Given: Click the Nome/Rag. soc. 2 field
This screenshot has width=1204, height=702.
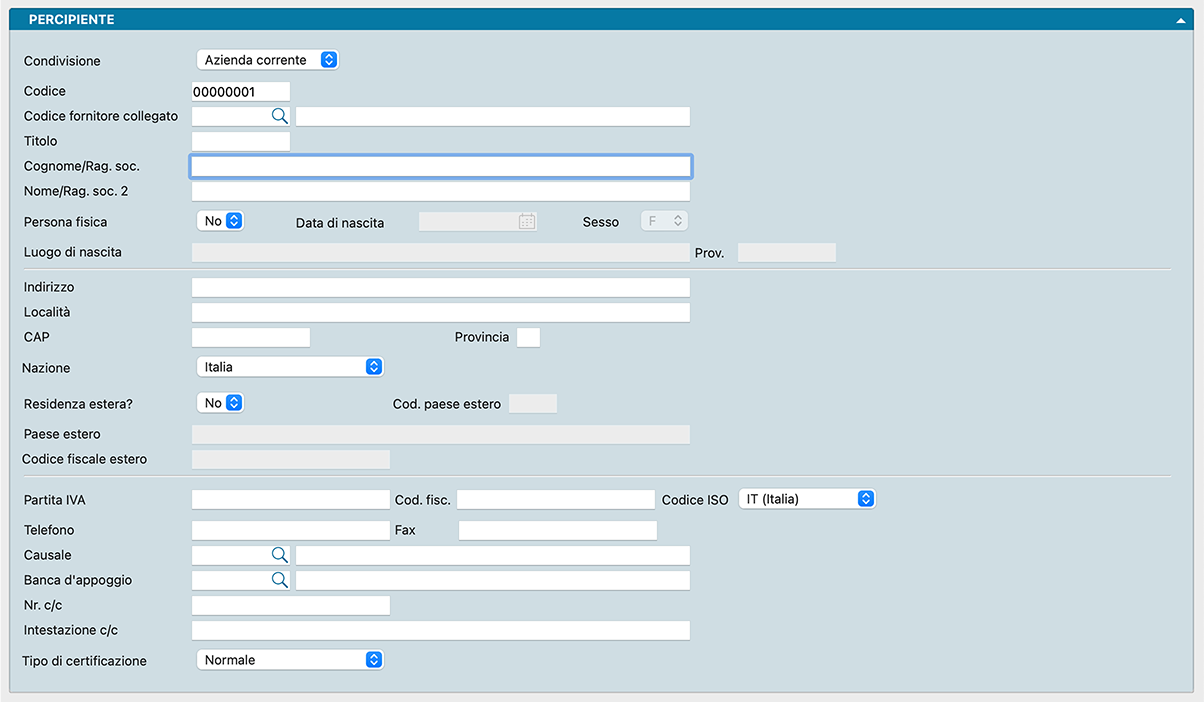Looking at the screenshot, I should tap(440, 191).
